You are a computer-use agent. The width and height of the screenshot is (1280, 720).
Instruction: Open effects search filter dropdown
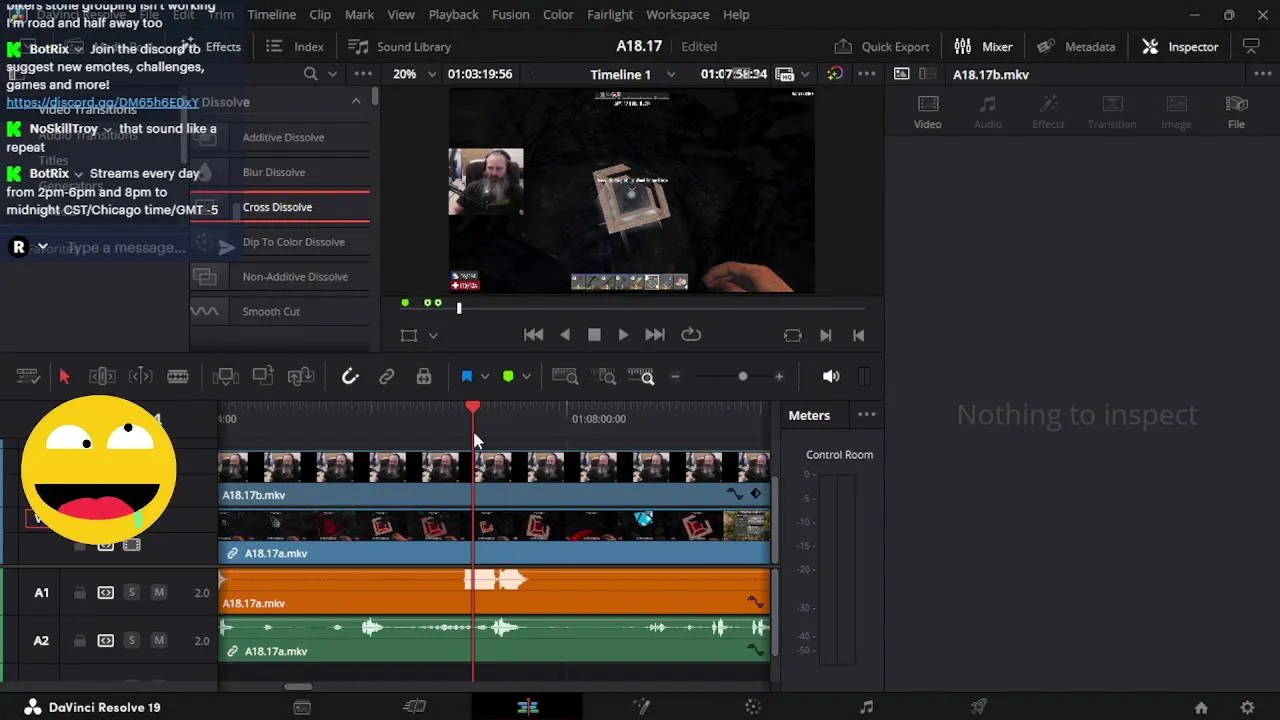point(333,74)
